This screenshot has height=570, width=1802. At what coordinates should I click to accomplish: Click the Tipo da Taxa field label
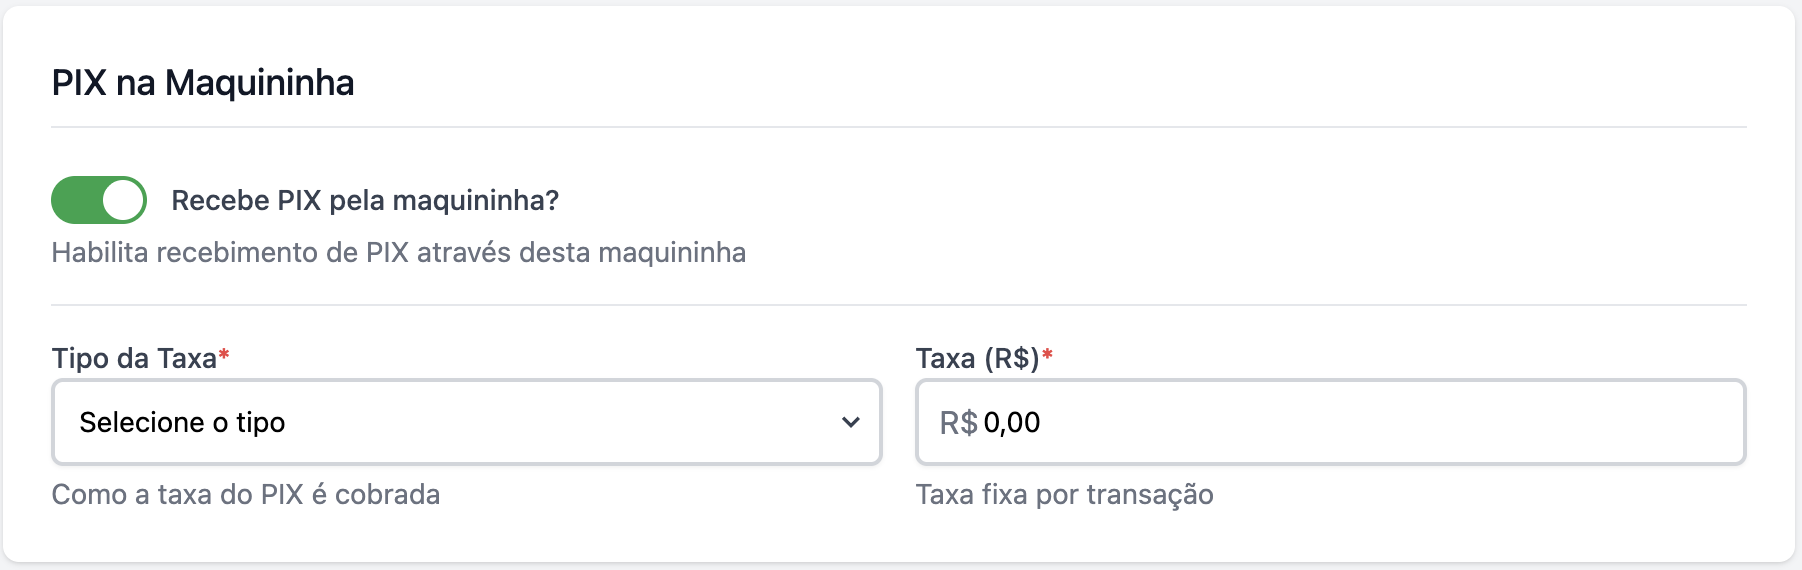point(134,358)
